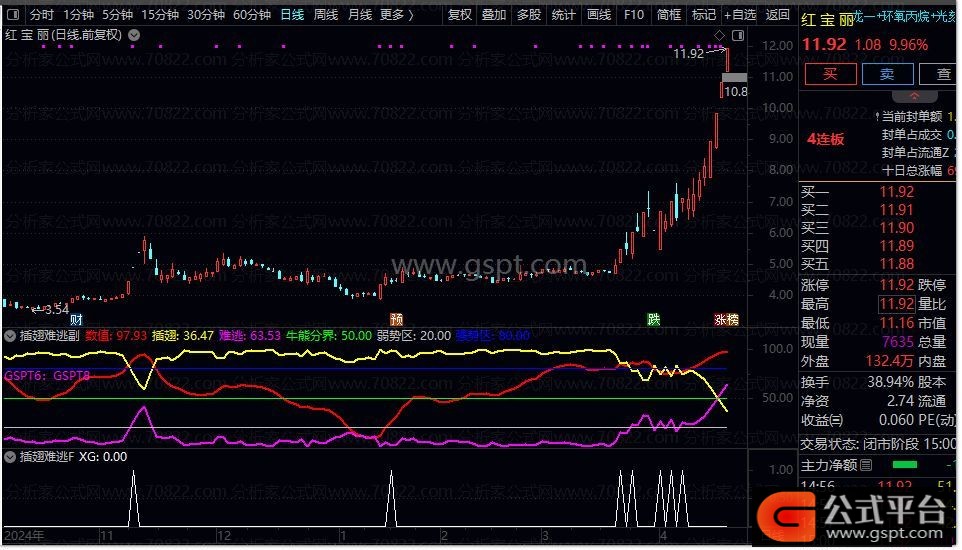Viewport: 962px width, 550px height.
Task: Click the 财 event marker on chart
Action: click(76, 320)
